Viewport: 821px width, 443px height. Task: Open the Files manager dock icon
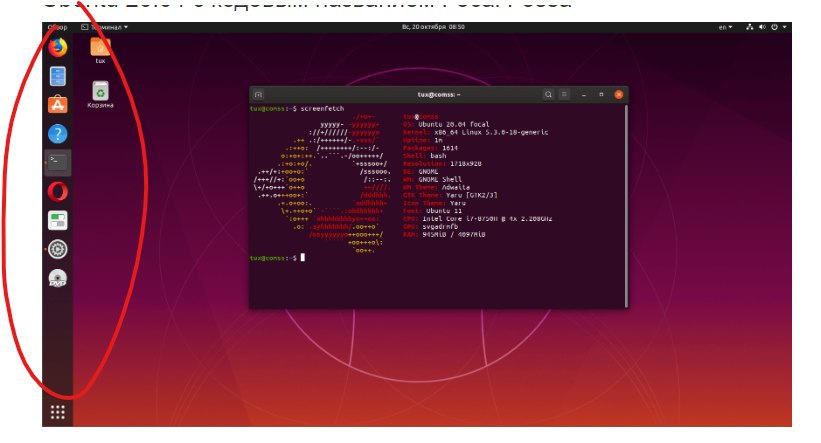tap(58, 76)
